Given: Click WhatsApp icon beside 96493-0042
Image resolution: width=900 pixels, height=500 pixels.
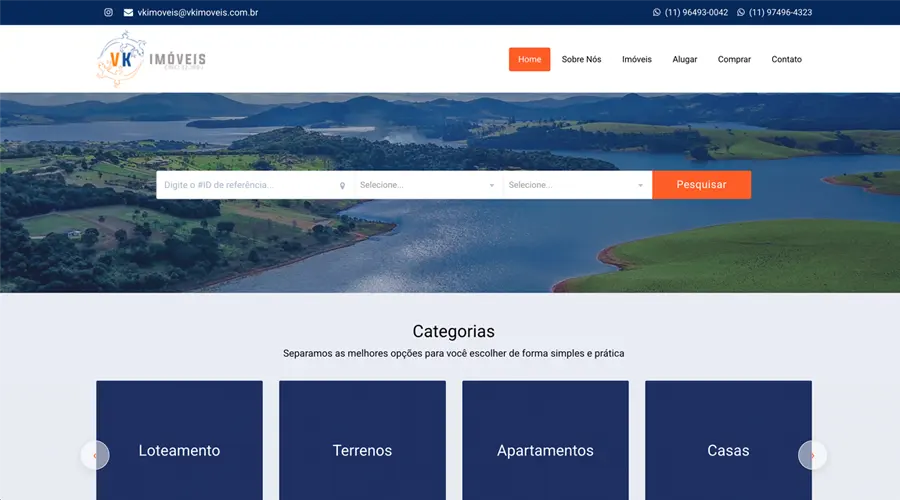Looking at the screenshot, I should point(657,13).
